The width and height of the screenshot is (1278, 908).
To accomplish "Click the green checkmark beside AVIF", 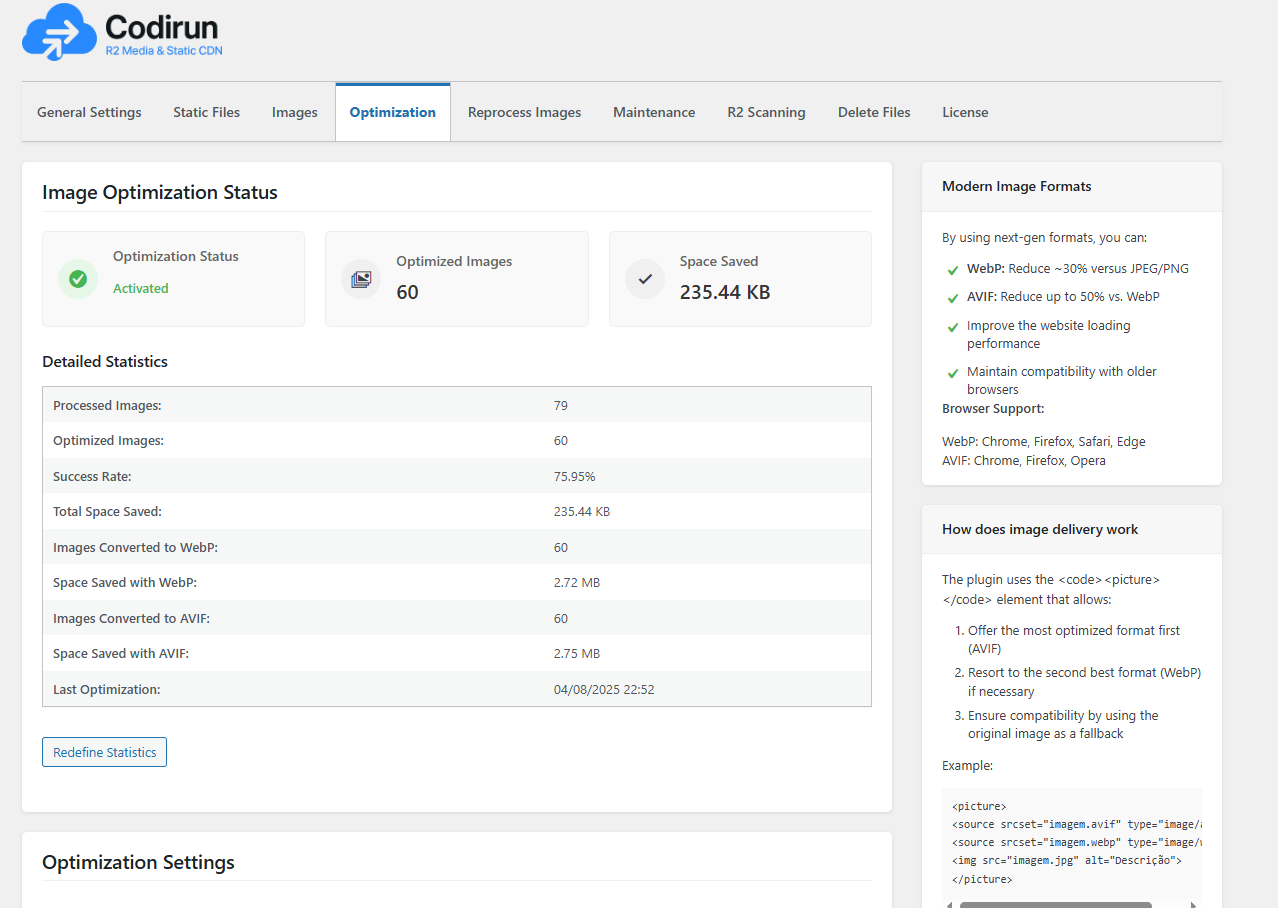I will [x=952, y=298].
